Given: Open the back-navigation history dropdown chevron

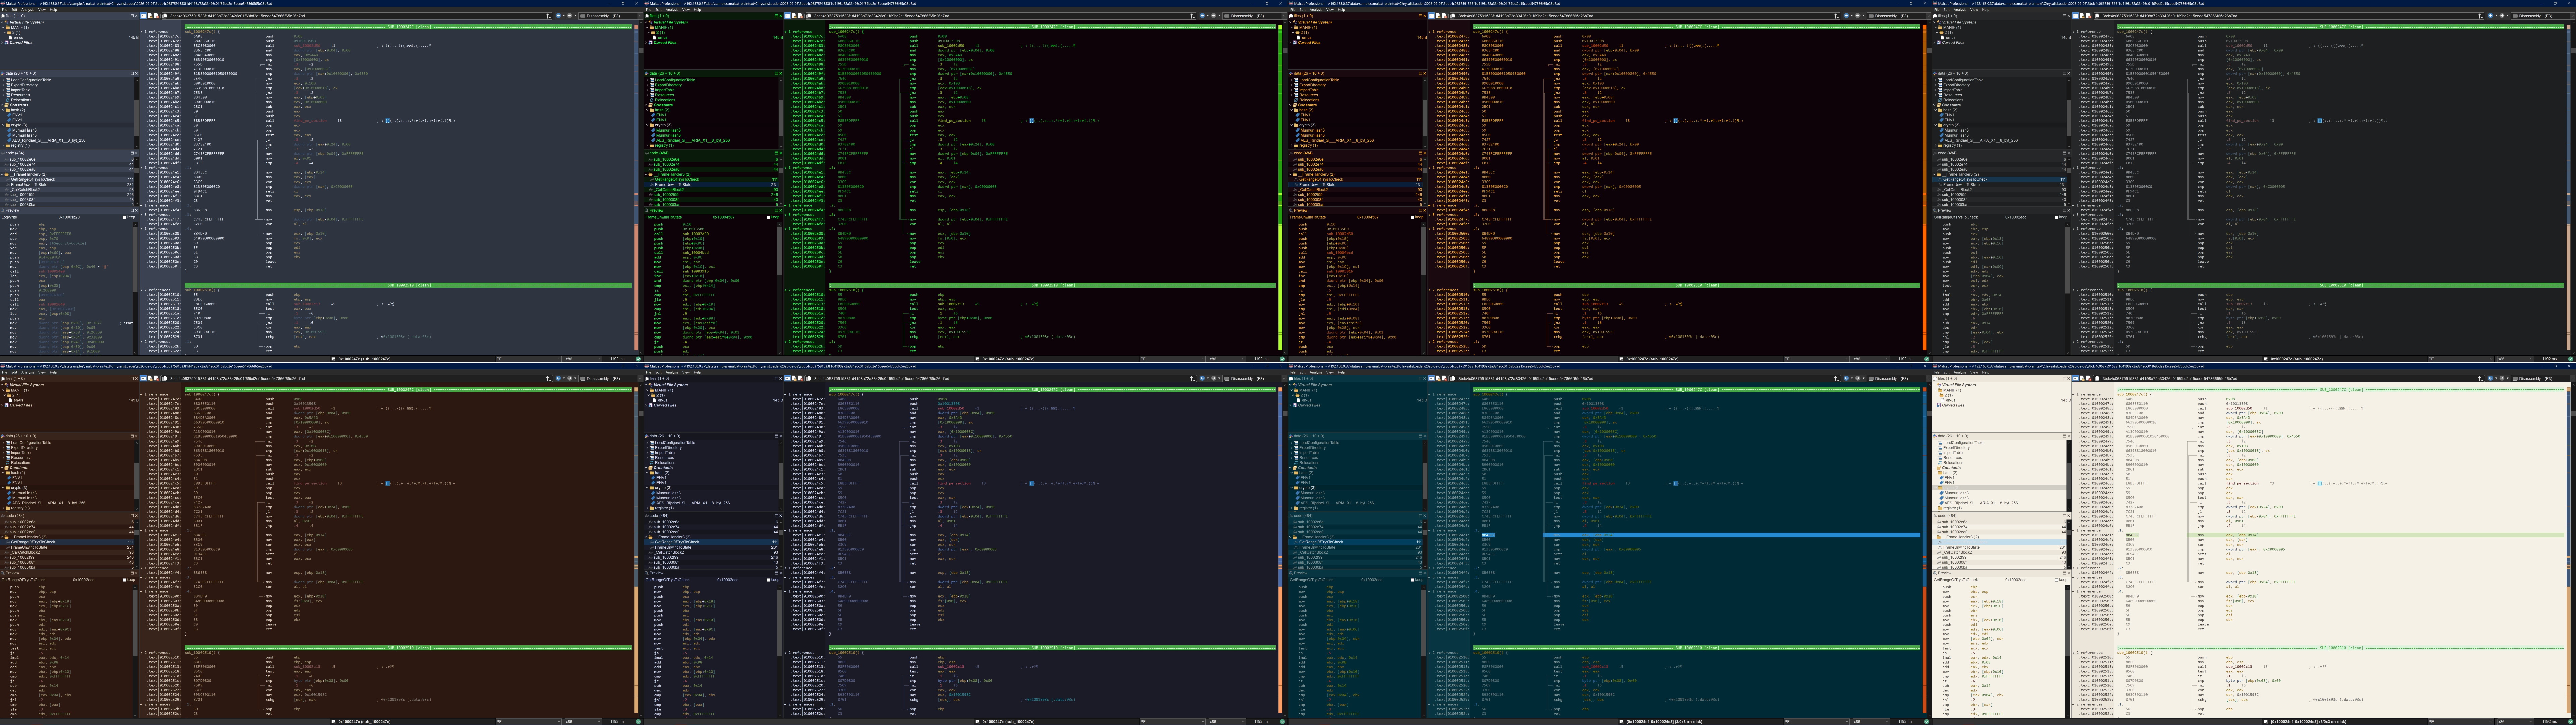Looking at the screenshot, I should [564, 16].
